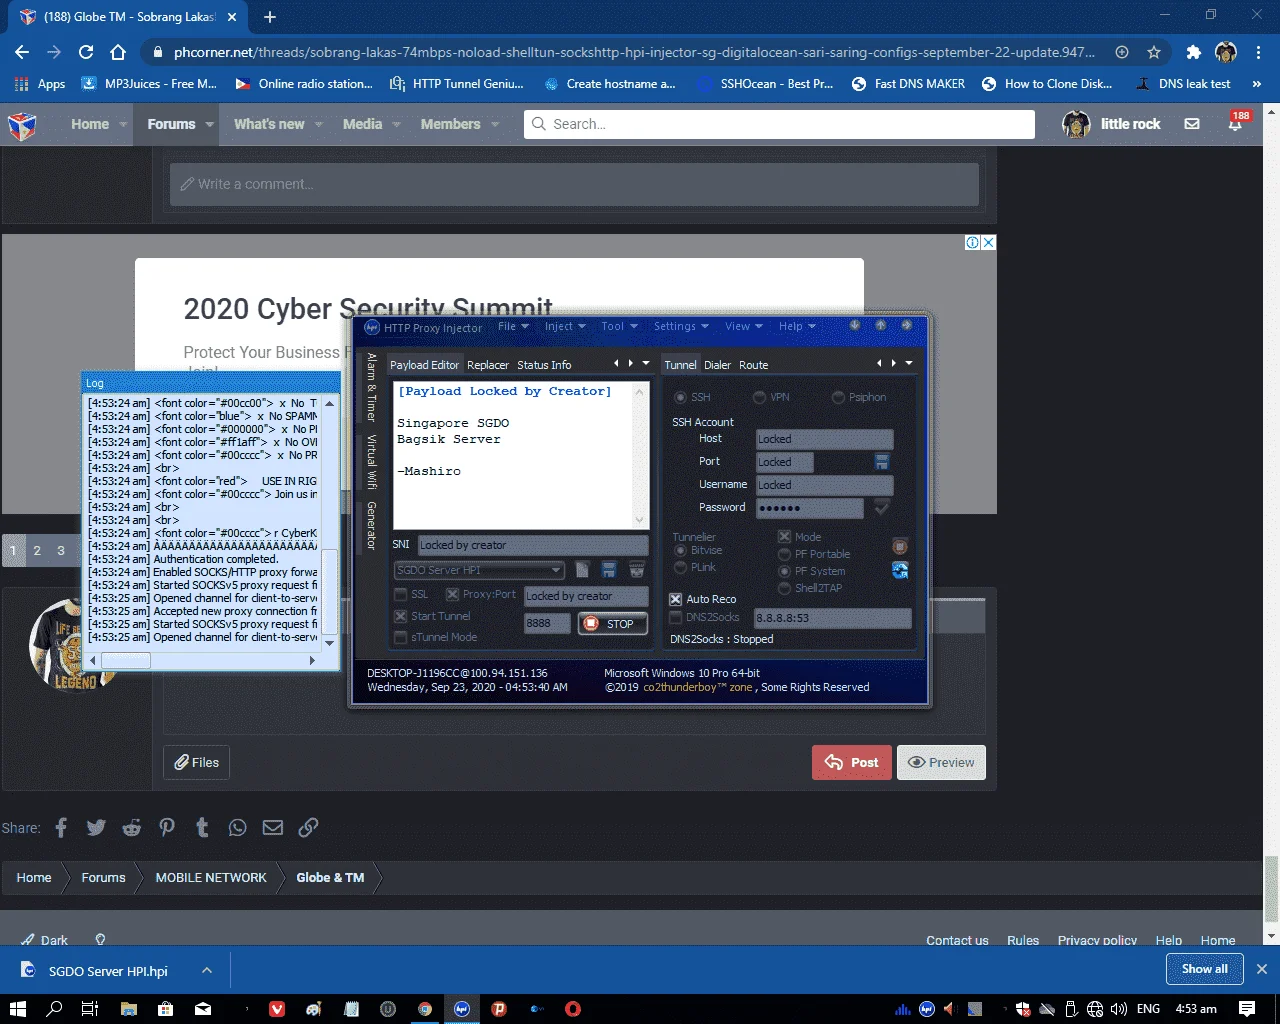Click the SNI input field
1280x1024 pixels.
coord(533,545)
